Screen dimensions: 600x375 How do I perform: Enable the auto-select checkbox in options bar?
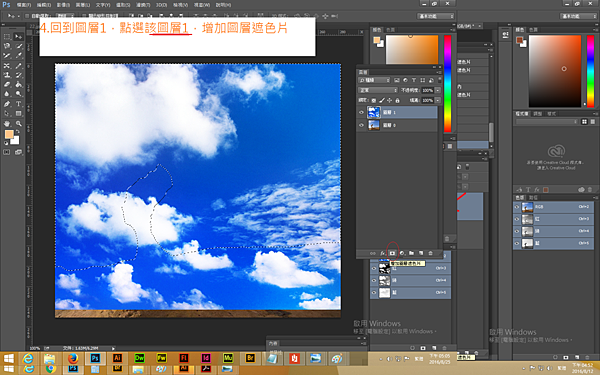pos(27,16)
